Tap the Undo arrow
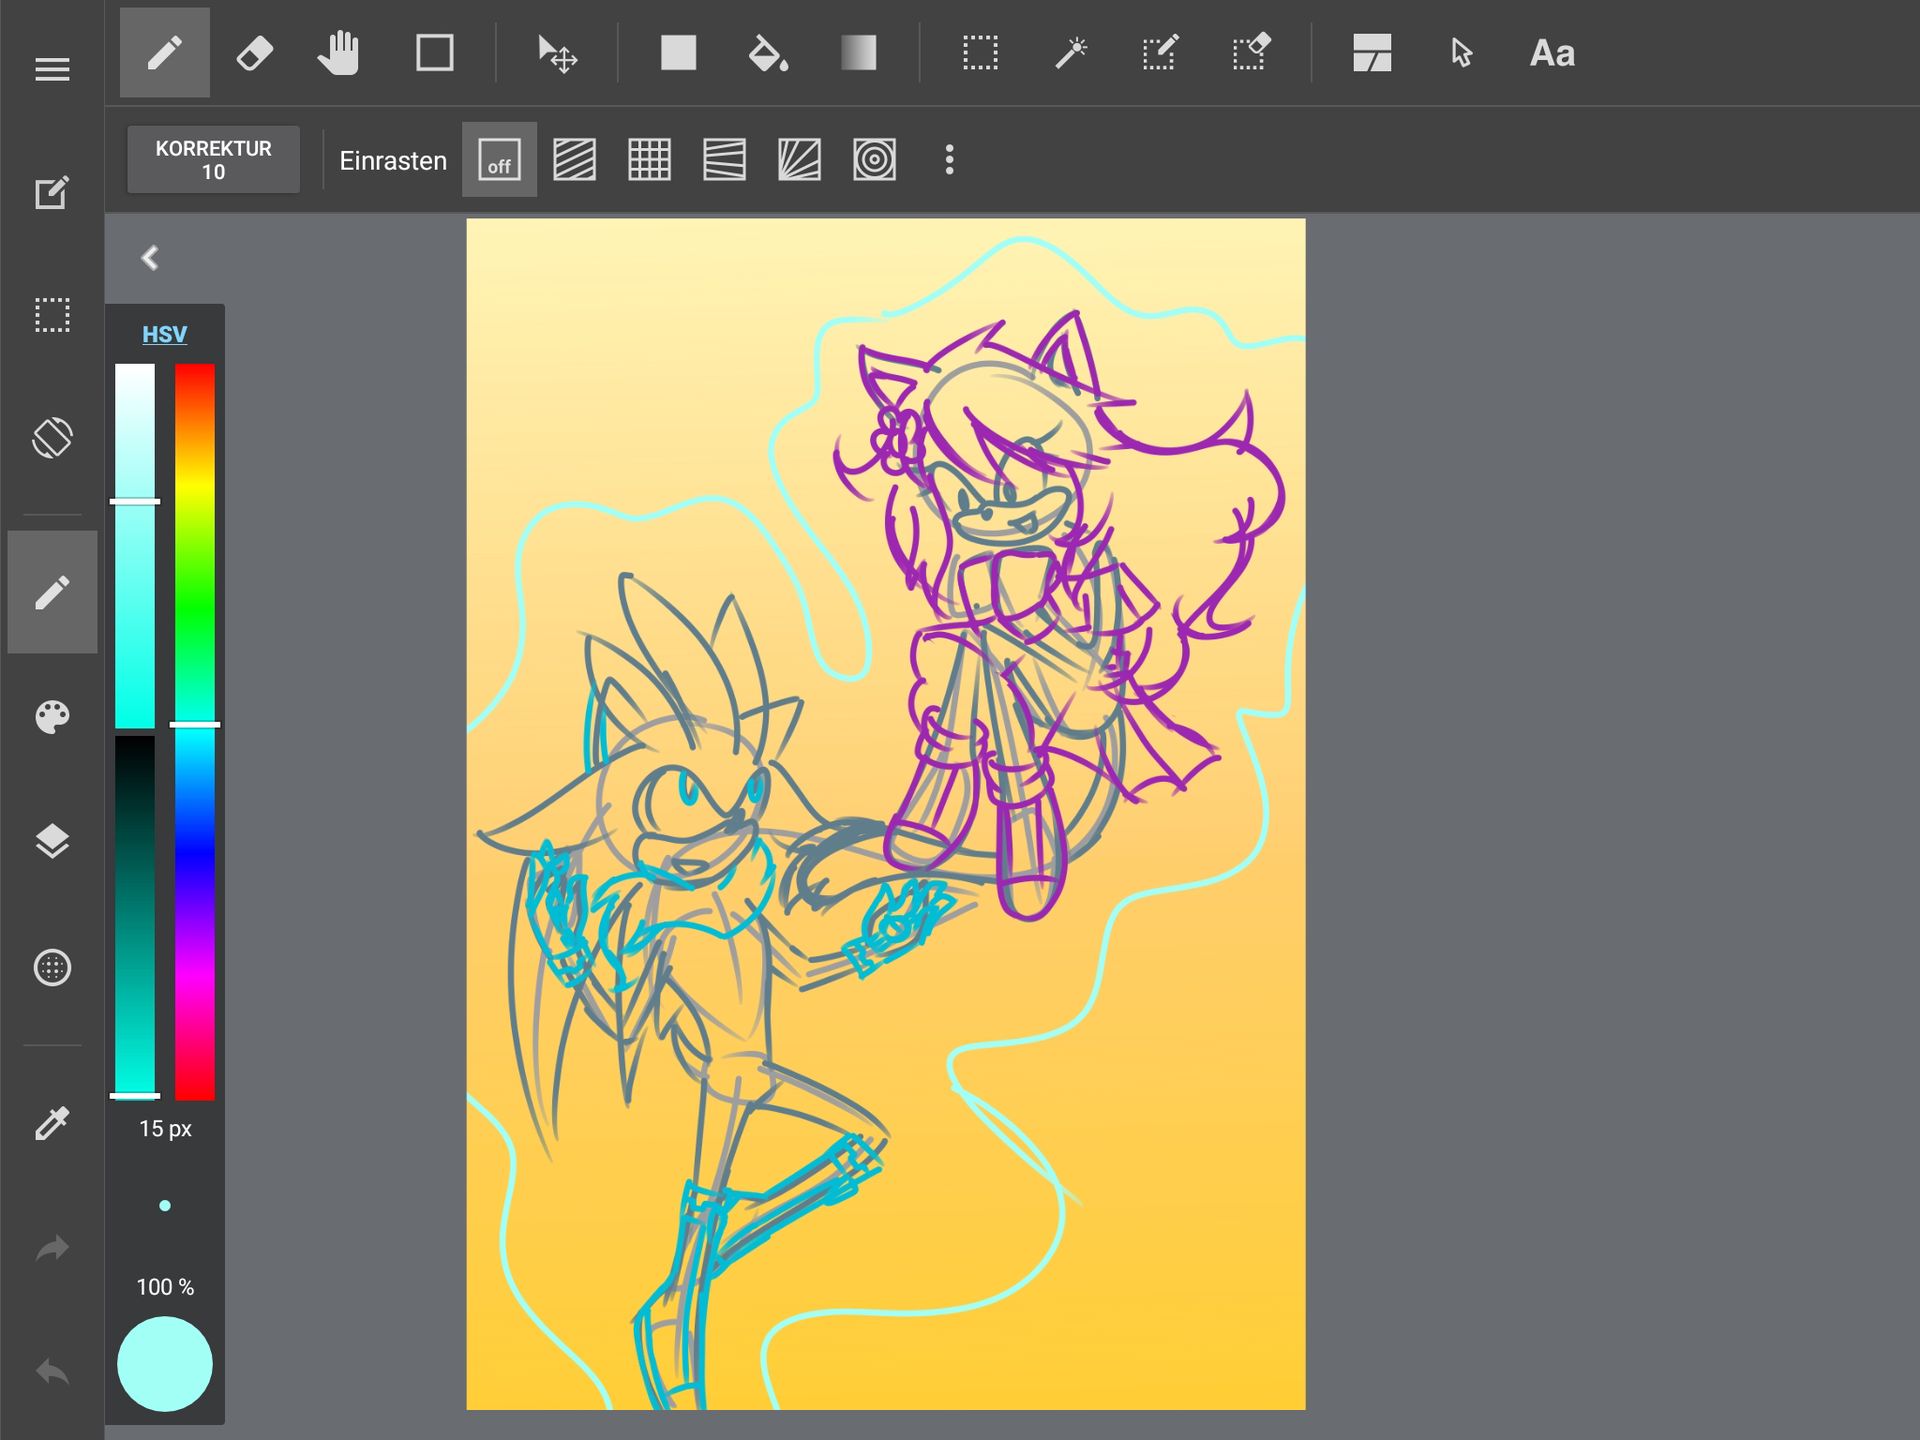The height and width of the screenshot is (1440, 1920). [52, 1371]
